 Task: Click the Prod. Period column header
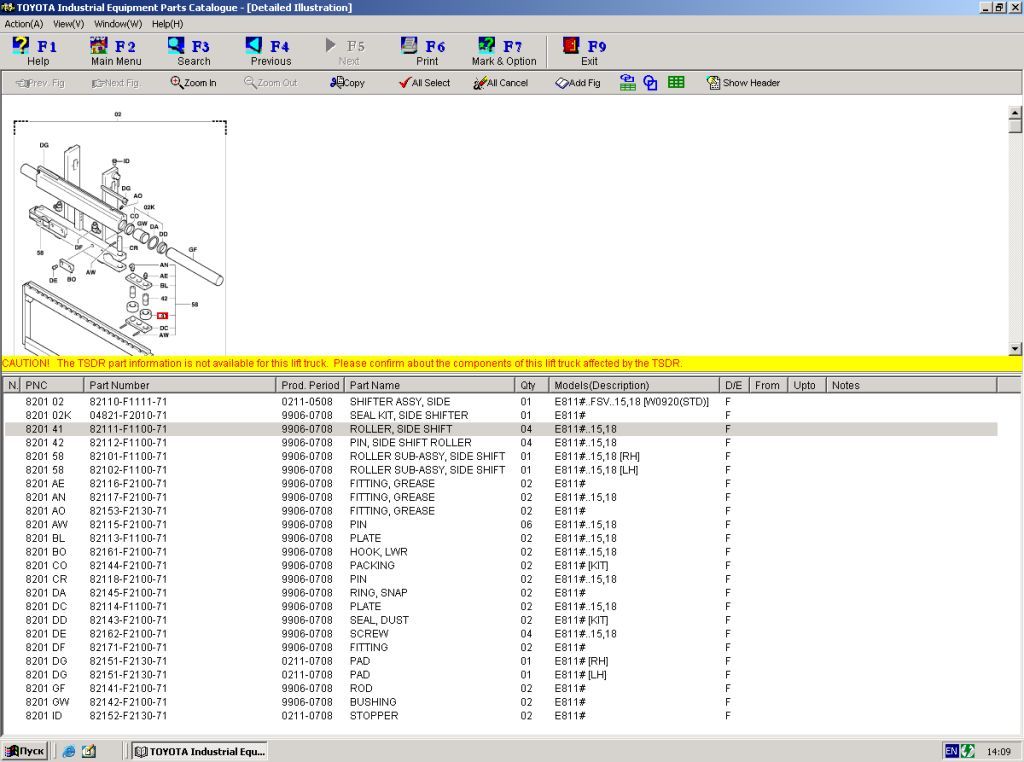(x=310, y=385)
